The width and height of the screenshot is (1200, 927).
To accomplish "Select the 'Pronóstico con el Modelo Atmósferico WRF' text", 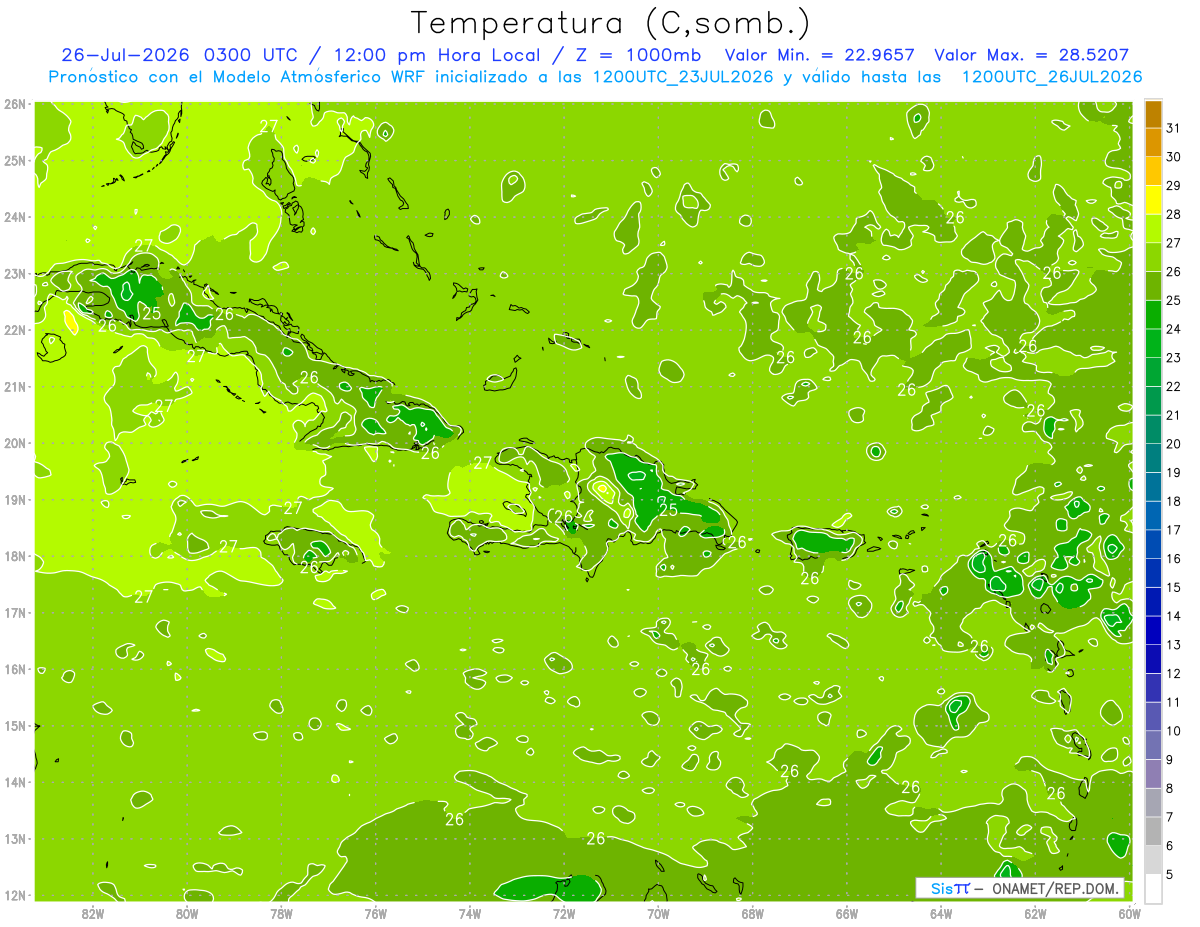I will pos(238,77).
